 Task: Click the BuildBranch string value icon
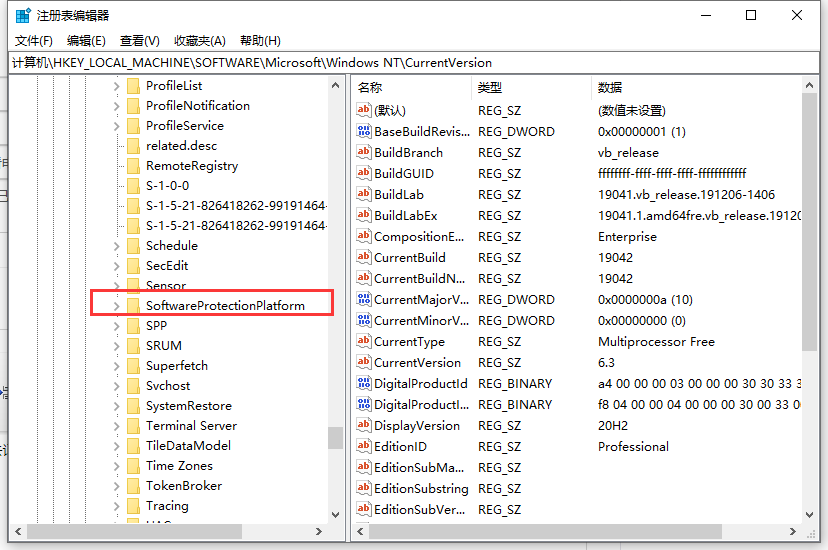click(x=364, y=153)
